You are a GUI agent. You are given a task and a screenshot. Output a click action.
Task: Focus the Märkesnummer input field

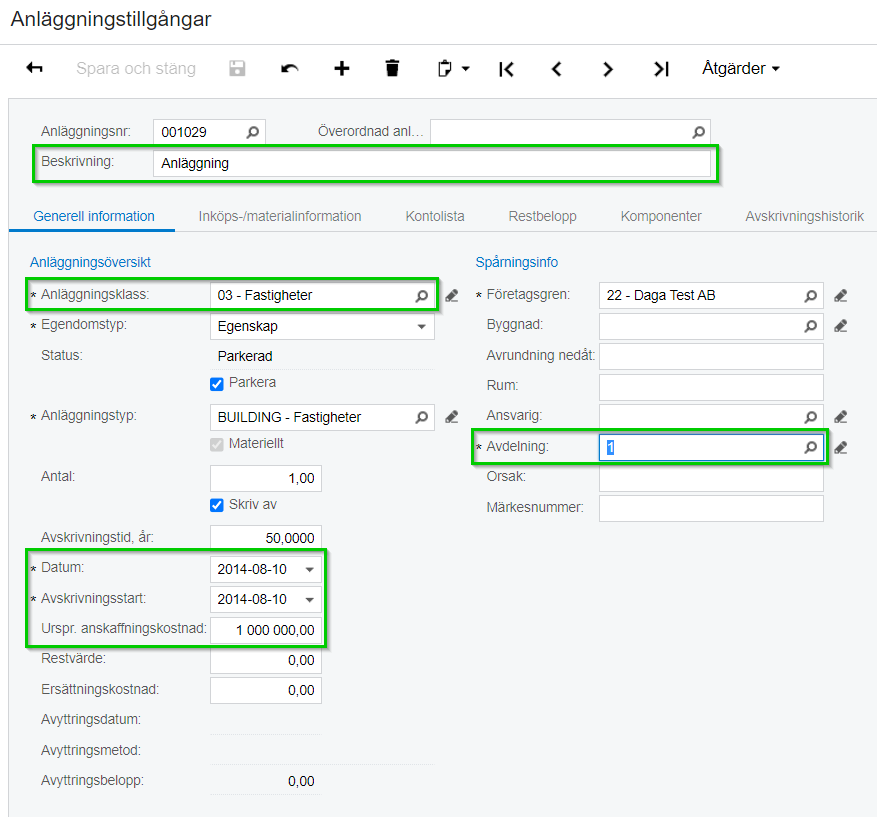tap(711, 508)
